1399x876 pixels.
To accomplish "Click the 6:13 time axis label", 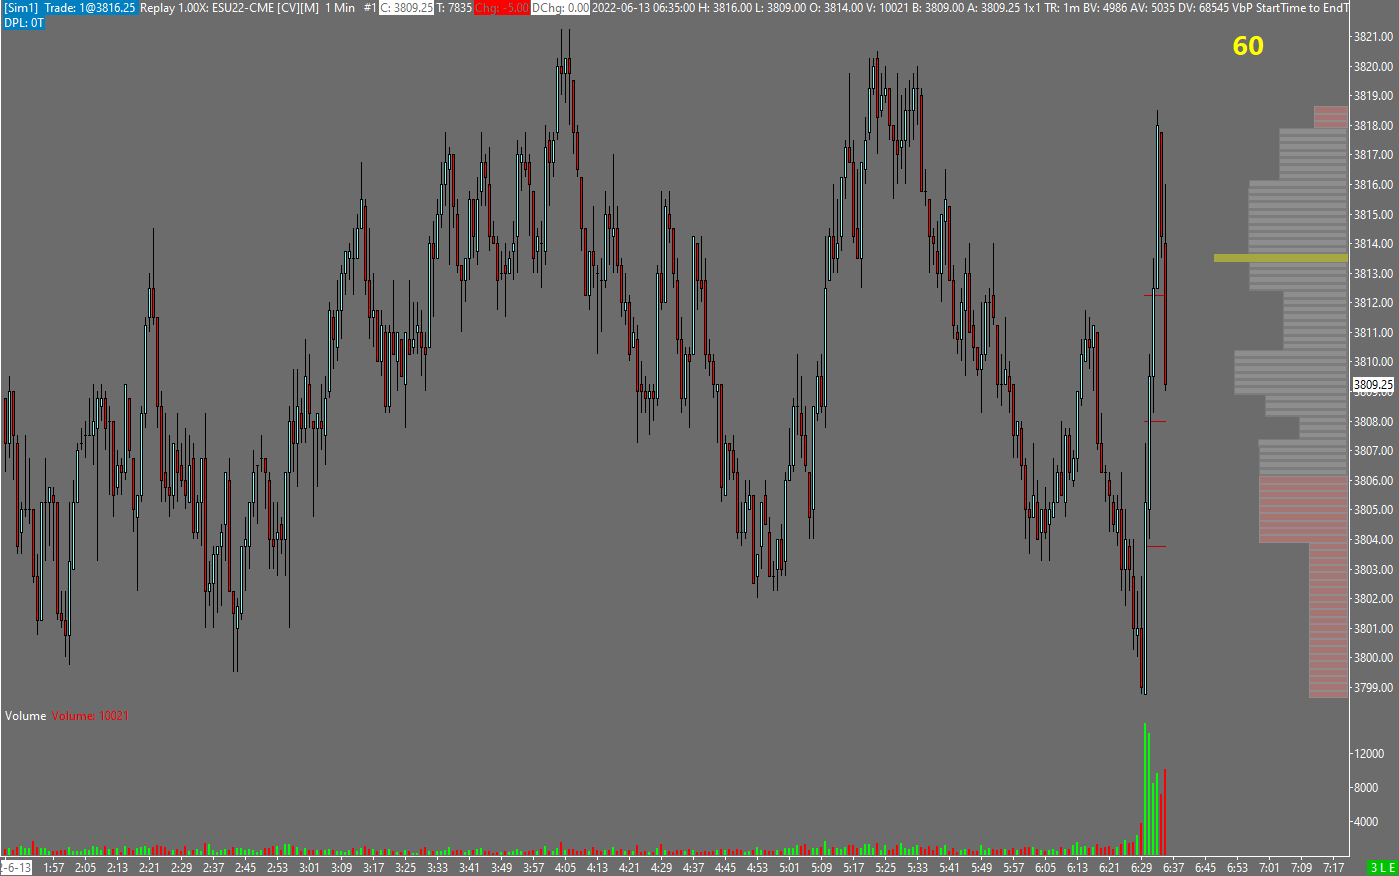I will [1078, 868].
